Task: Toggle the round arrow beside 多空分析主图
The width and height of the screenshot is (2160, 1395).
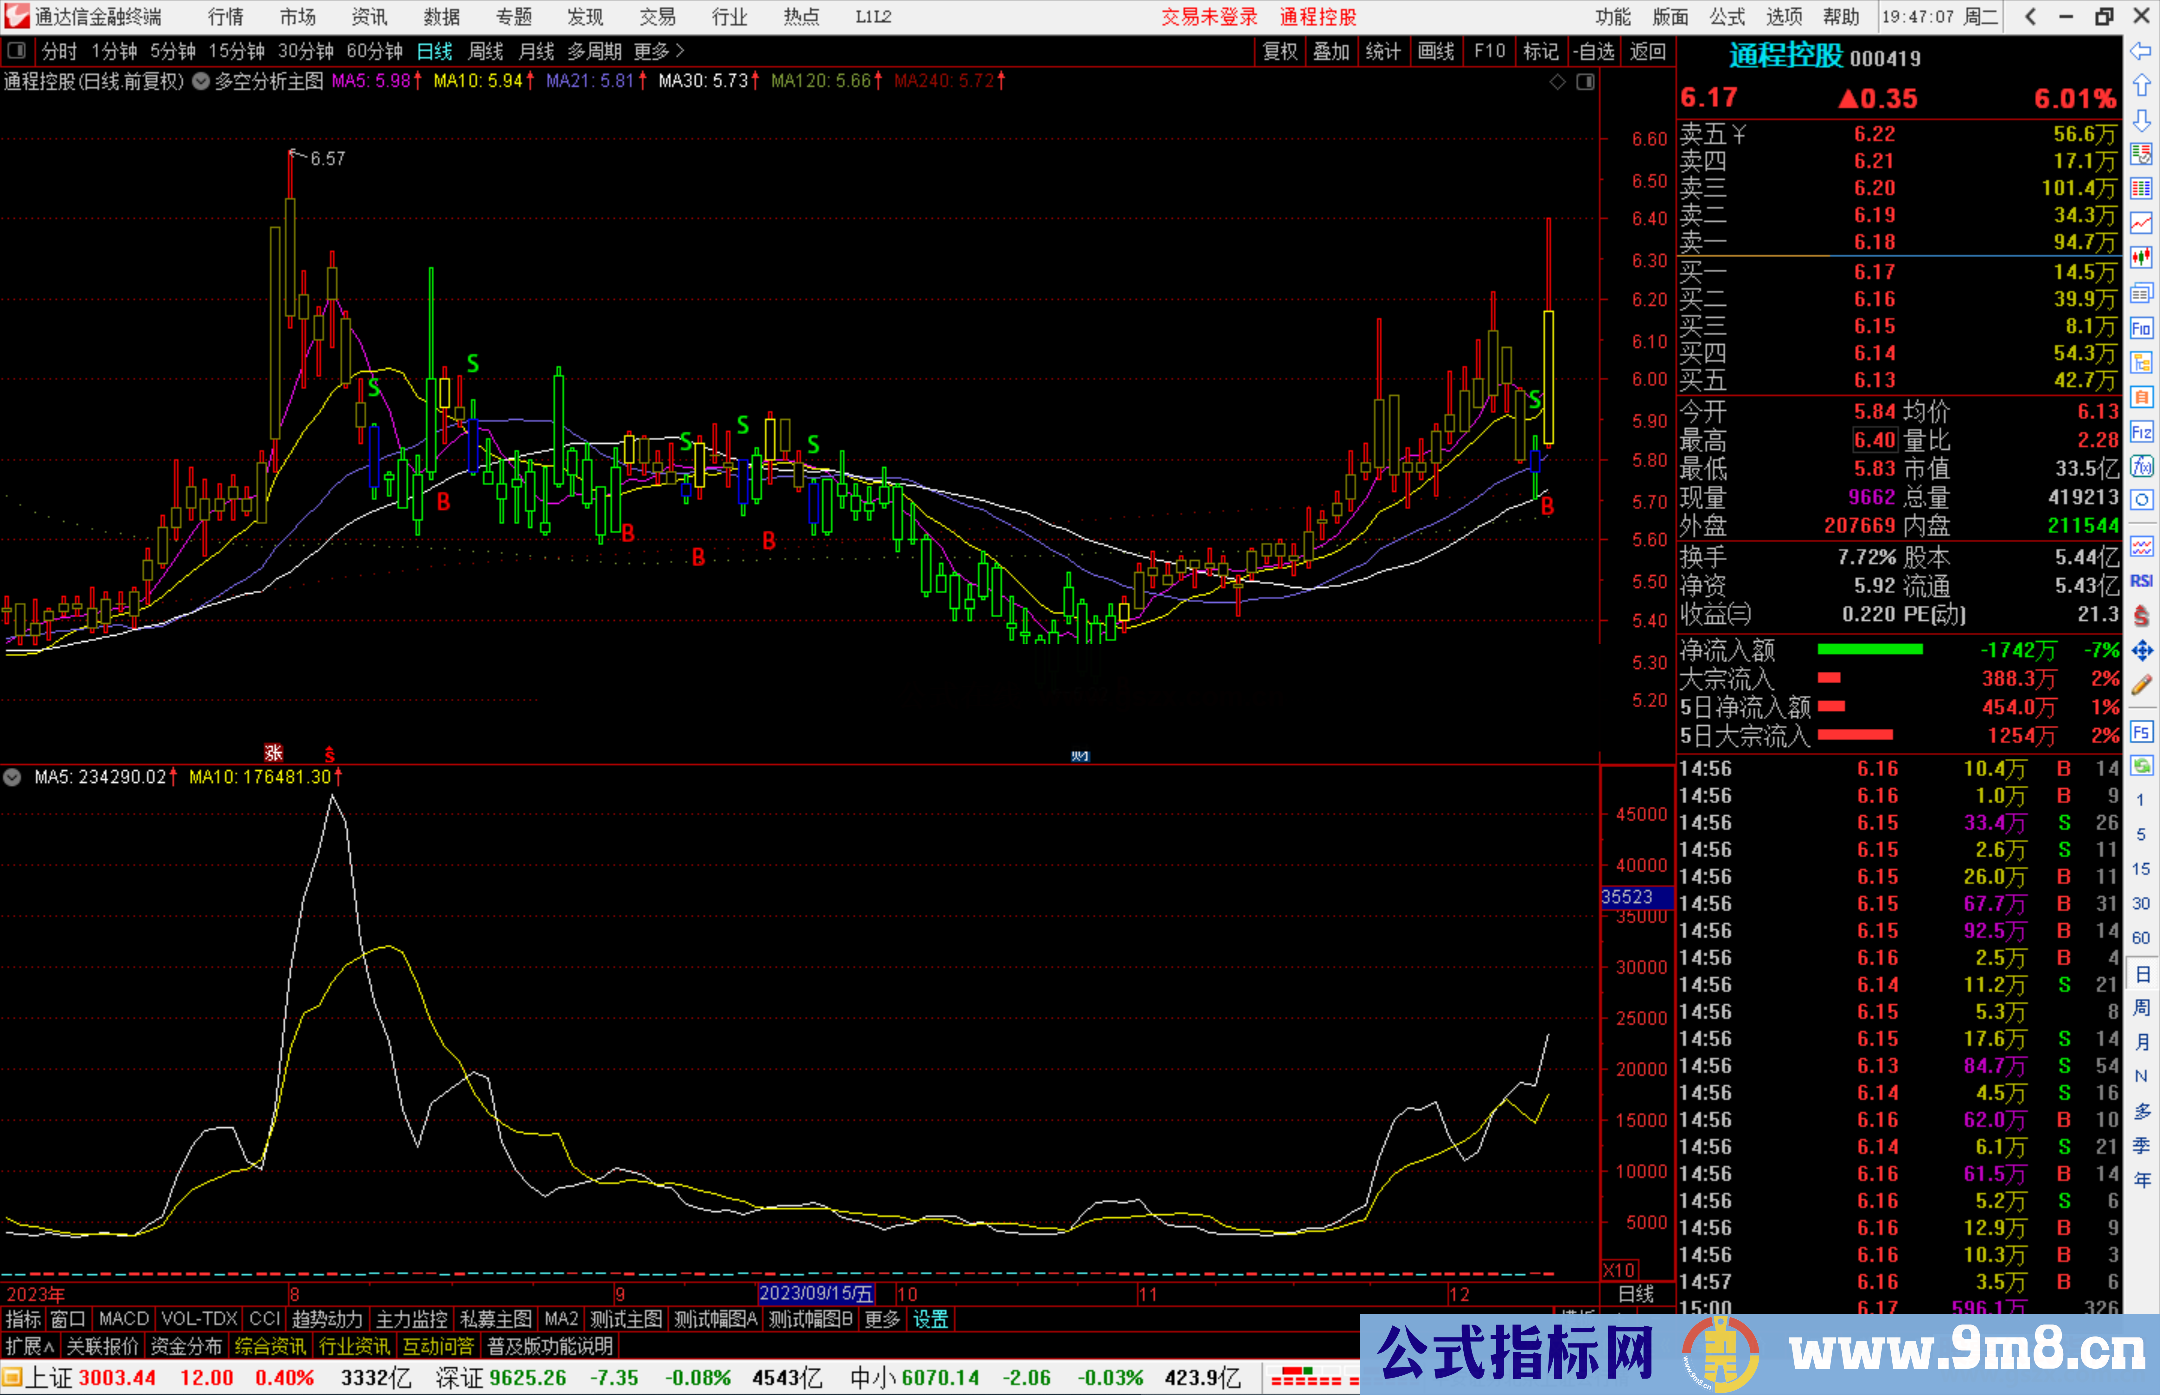Action: click(200, 81)
